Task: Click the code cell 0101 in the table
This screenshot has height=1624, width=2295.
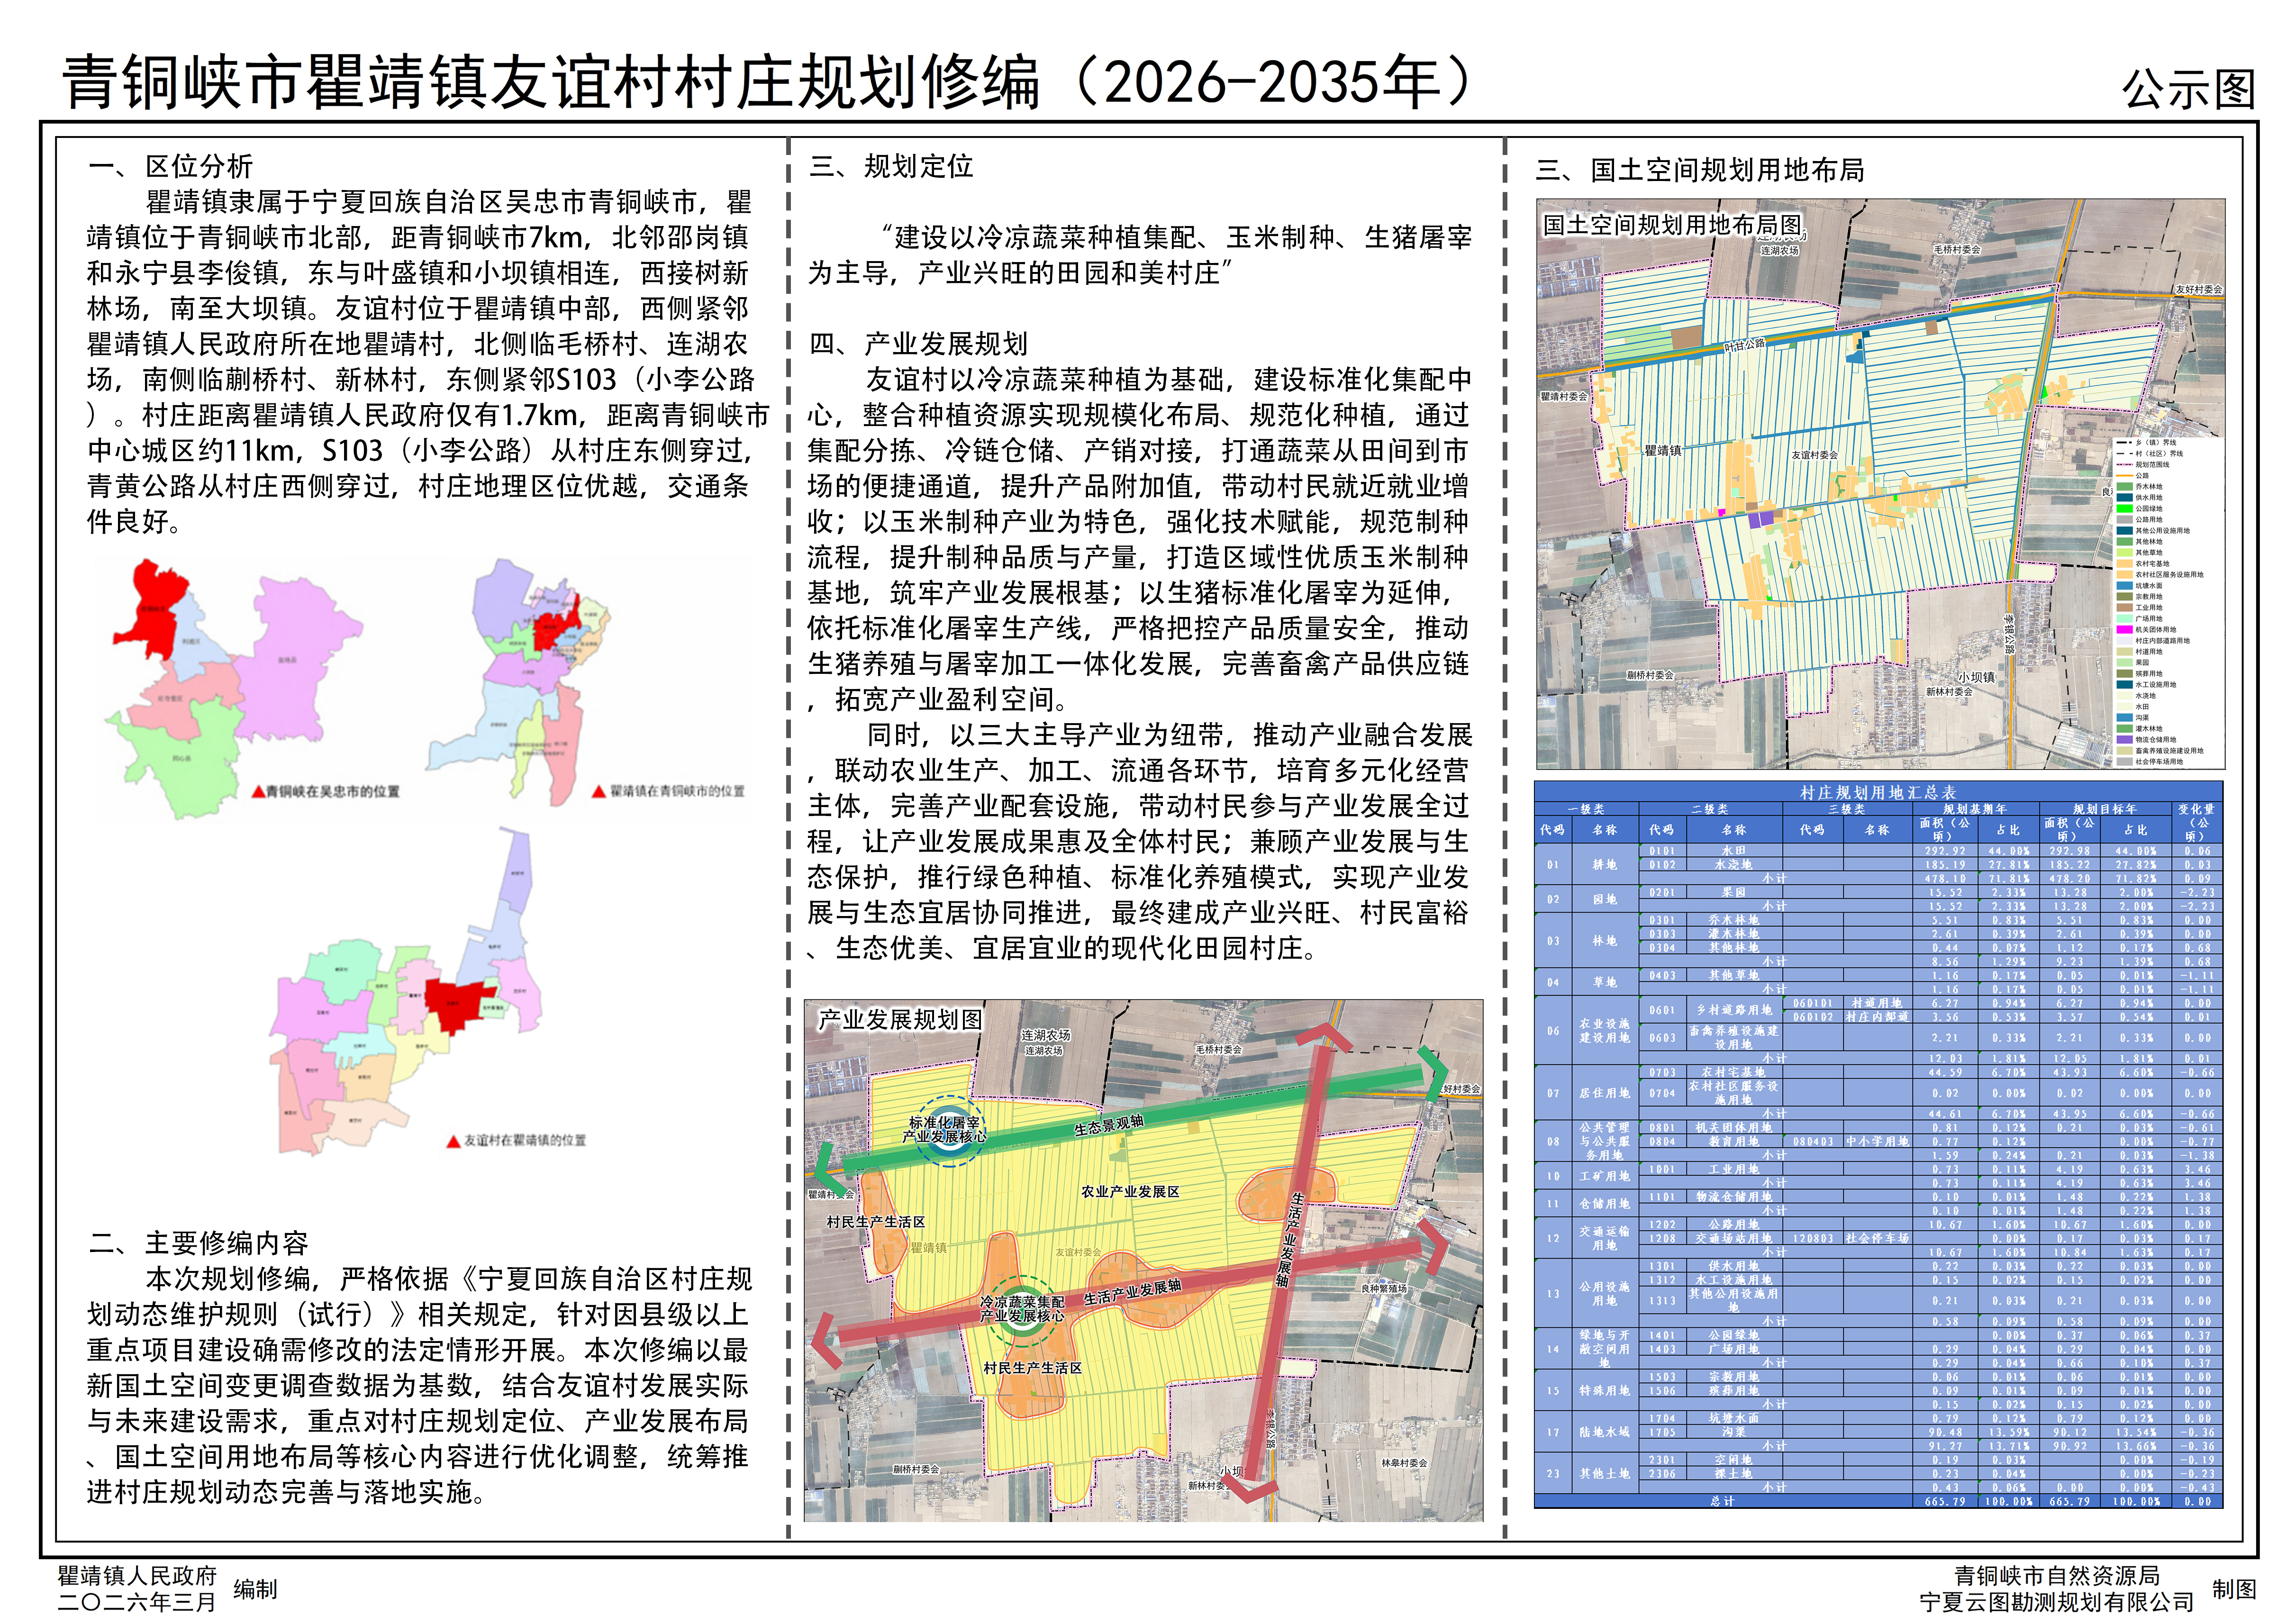Action: coord(1662,851)
